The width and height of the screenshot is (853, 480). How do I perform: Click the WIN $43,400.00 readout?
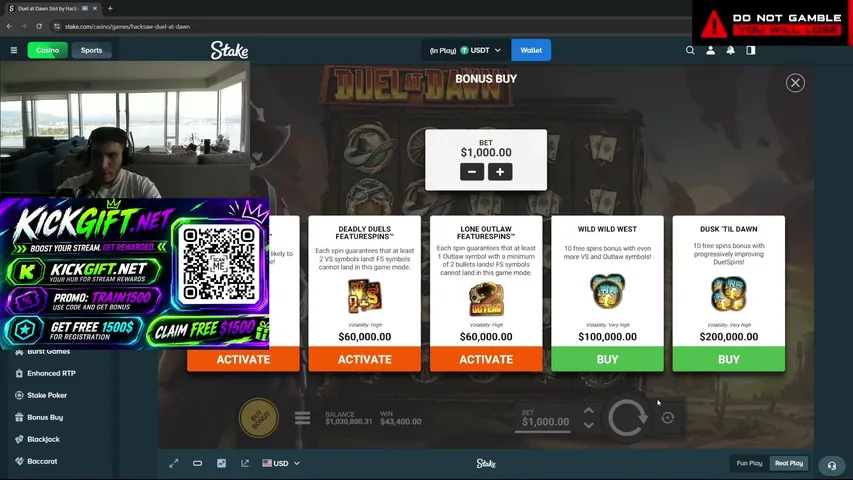tap(400, 418)
